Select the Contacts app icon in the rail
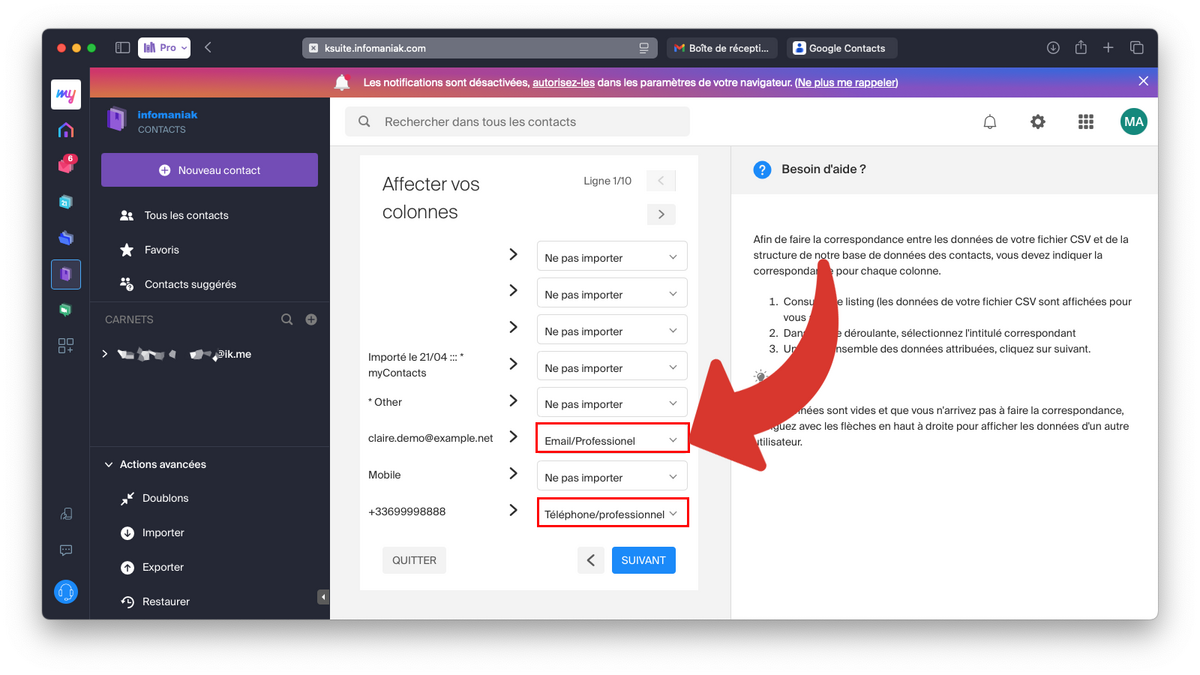 [x=66, y=274]
